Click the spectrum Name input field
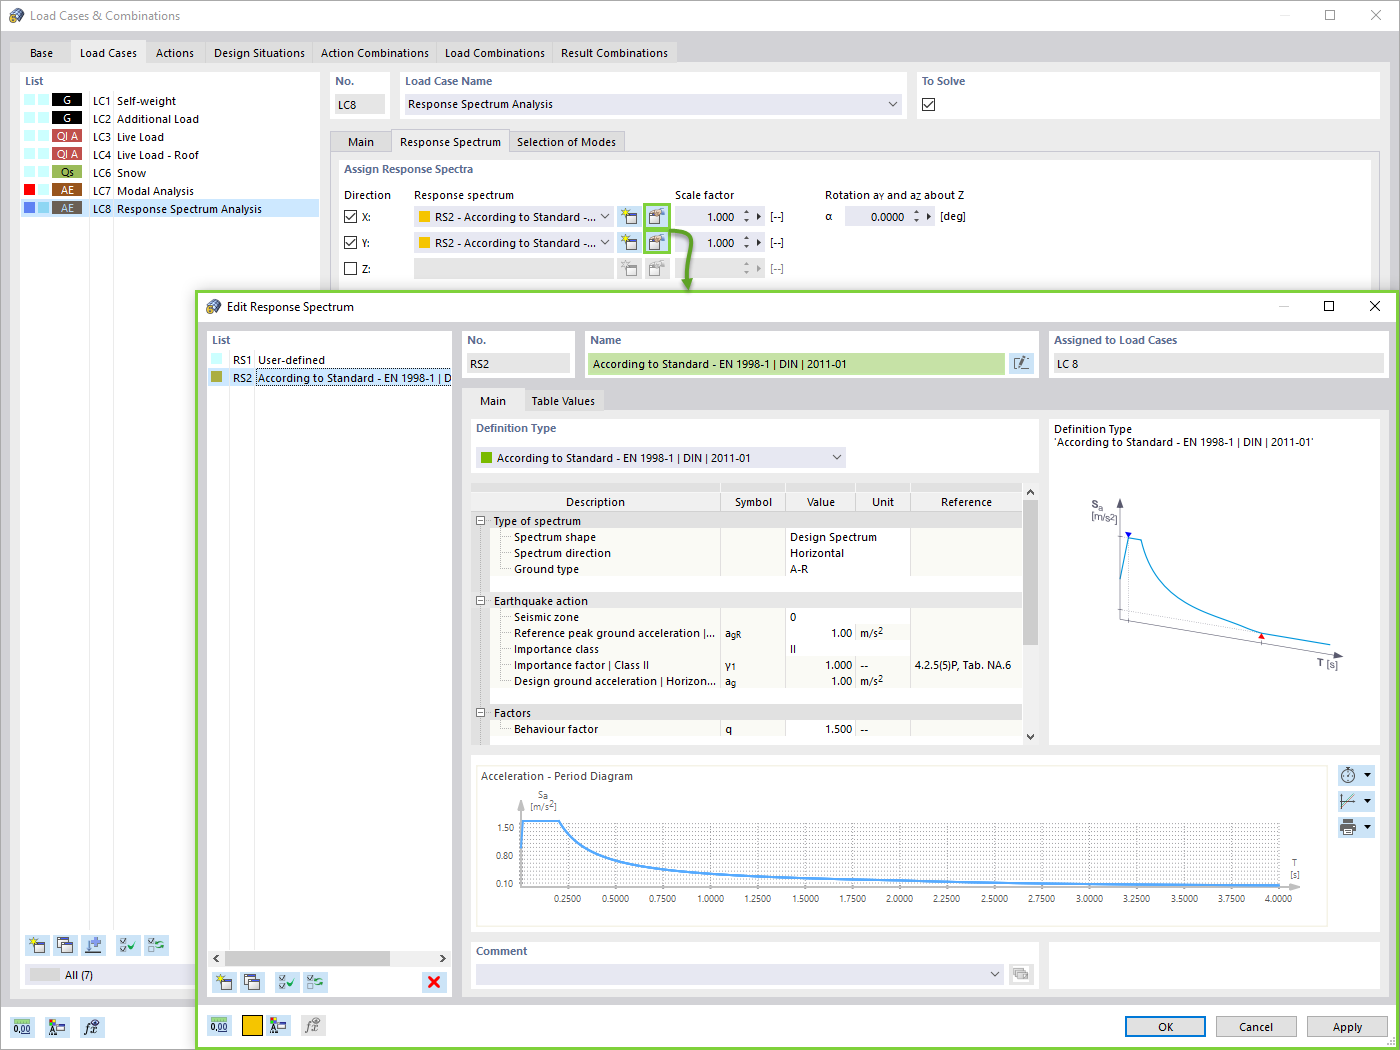 [x=796, y=364]
